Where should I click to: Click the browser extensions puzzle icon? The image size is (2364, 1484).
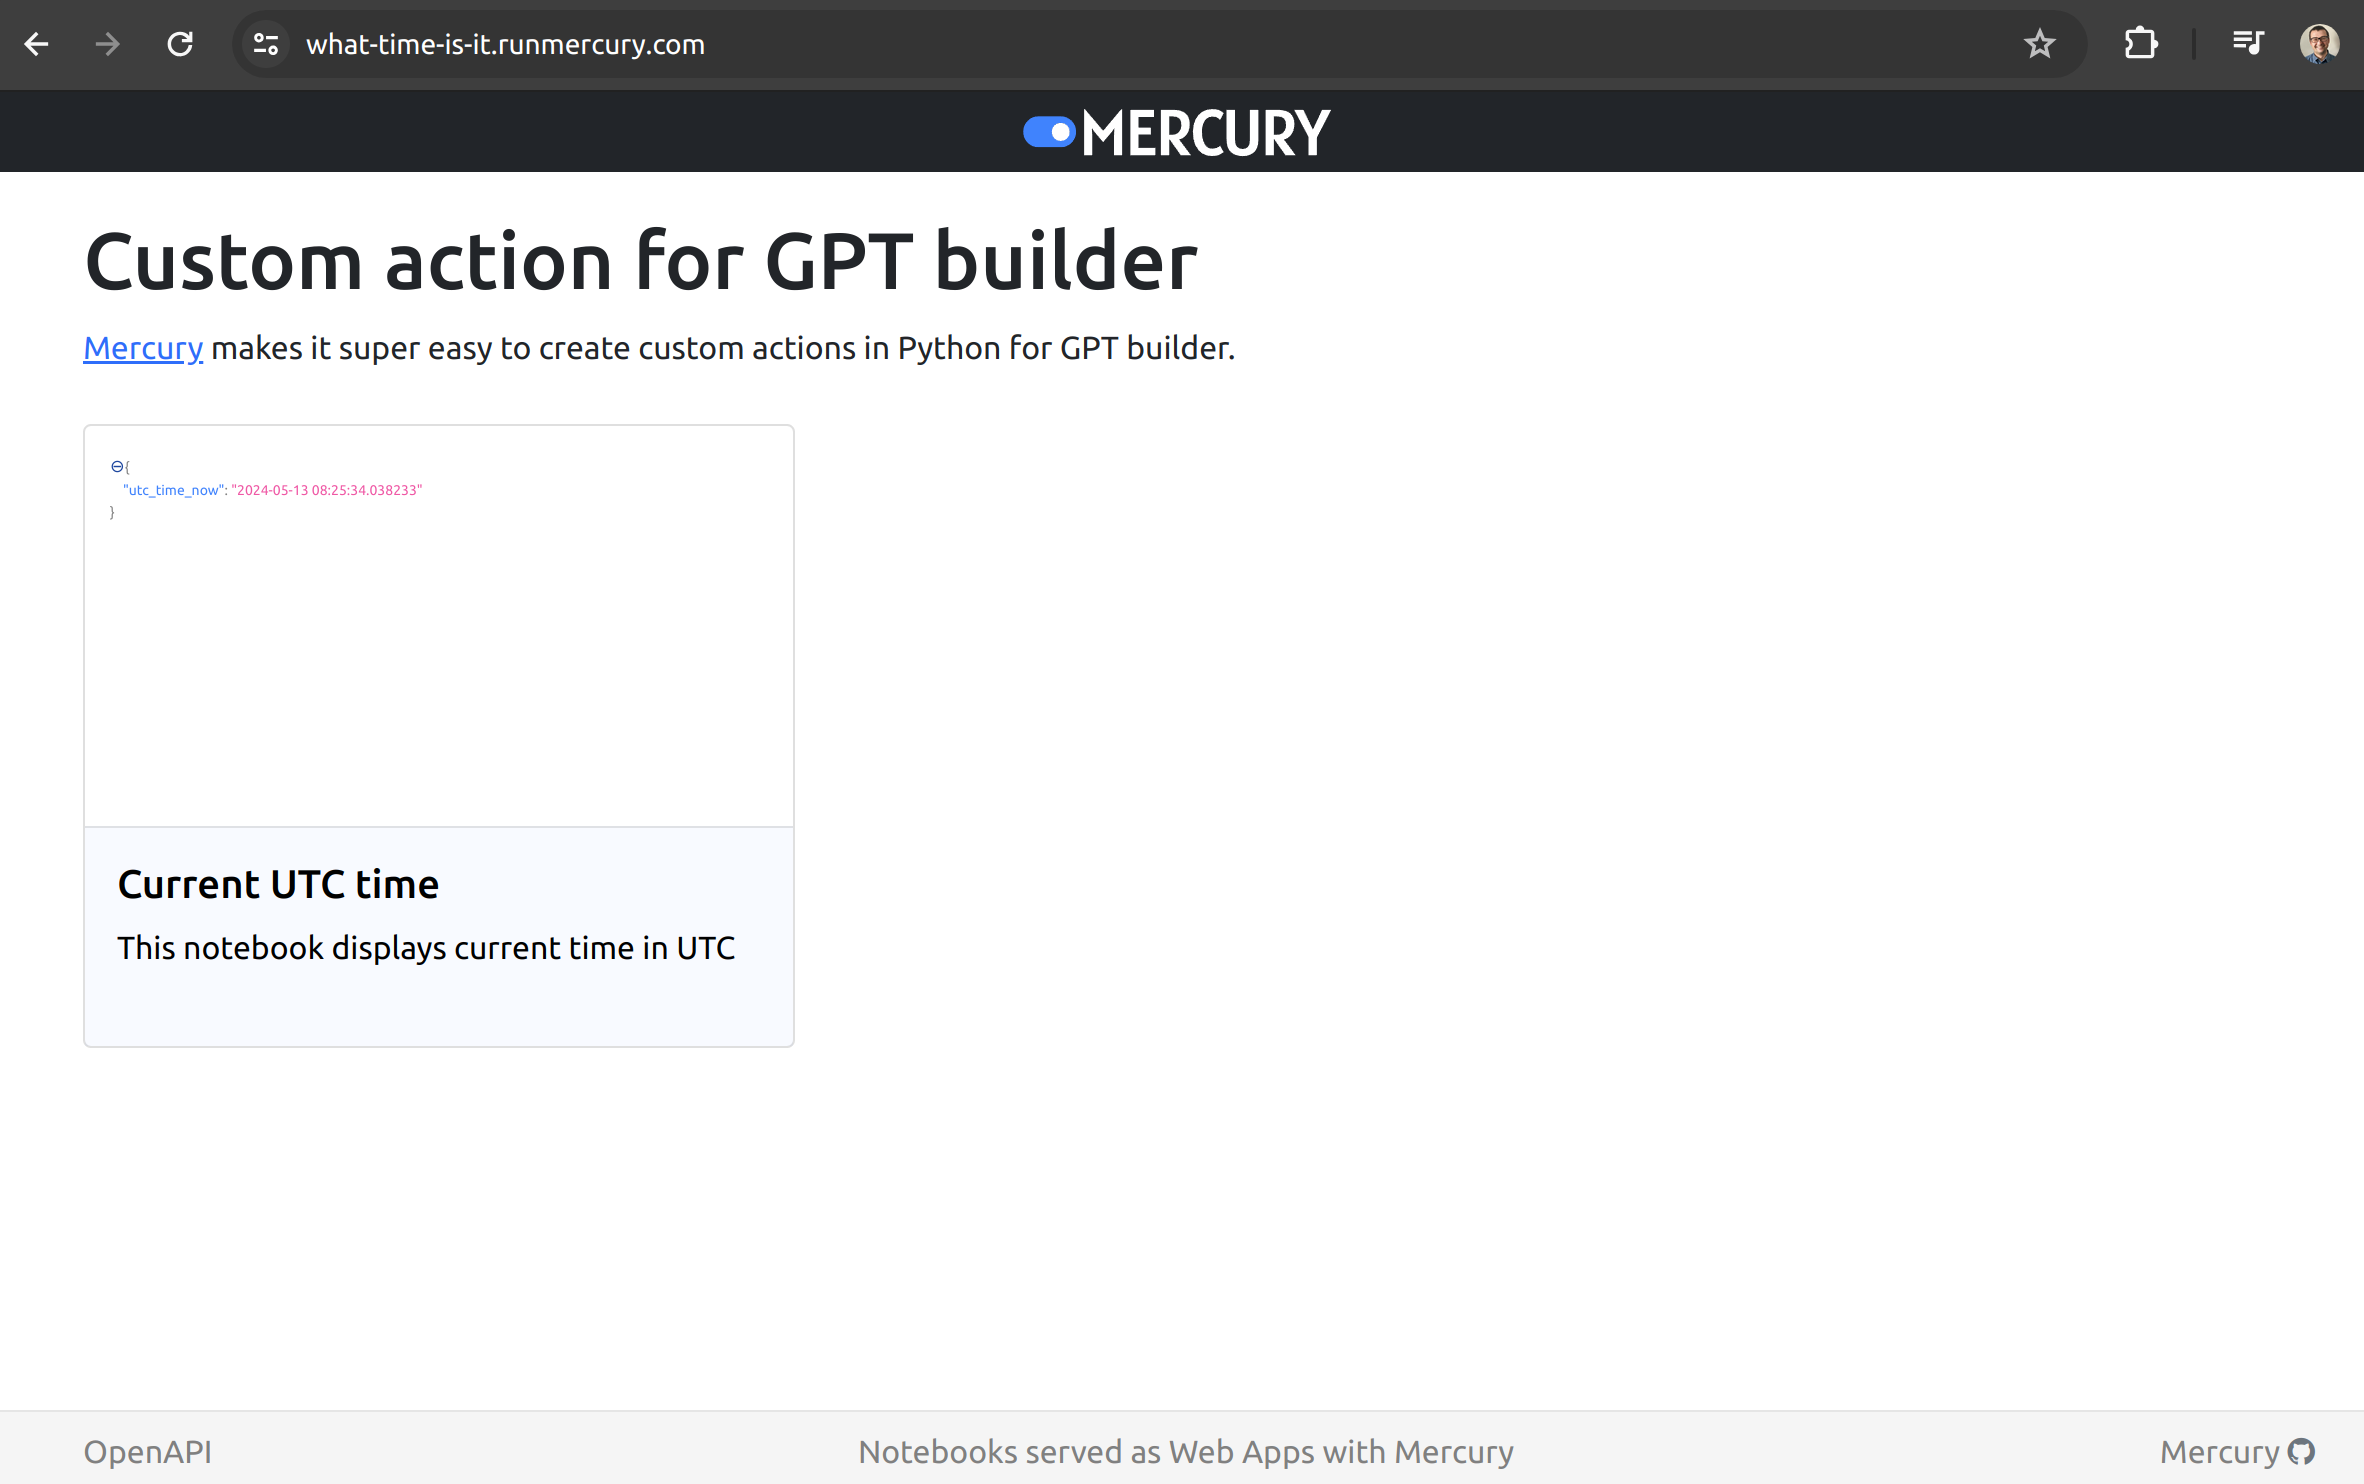pos(2140,43)
